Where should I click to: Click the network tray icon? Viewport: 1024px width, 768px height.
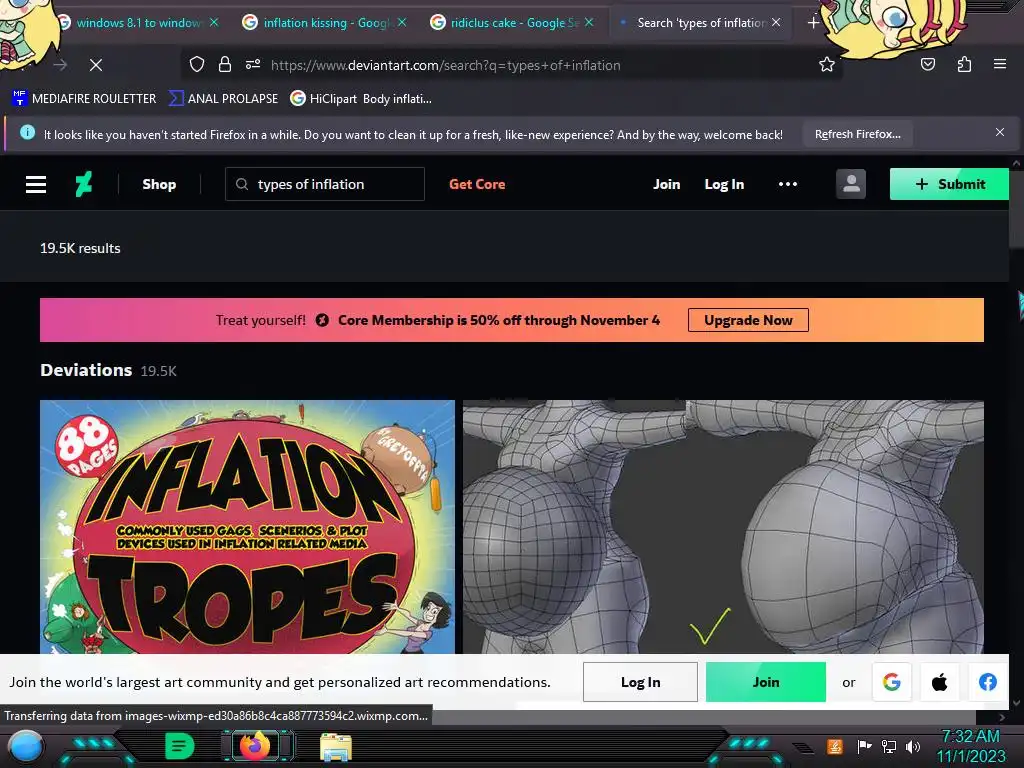889,746
